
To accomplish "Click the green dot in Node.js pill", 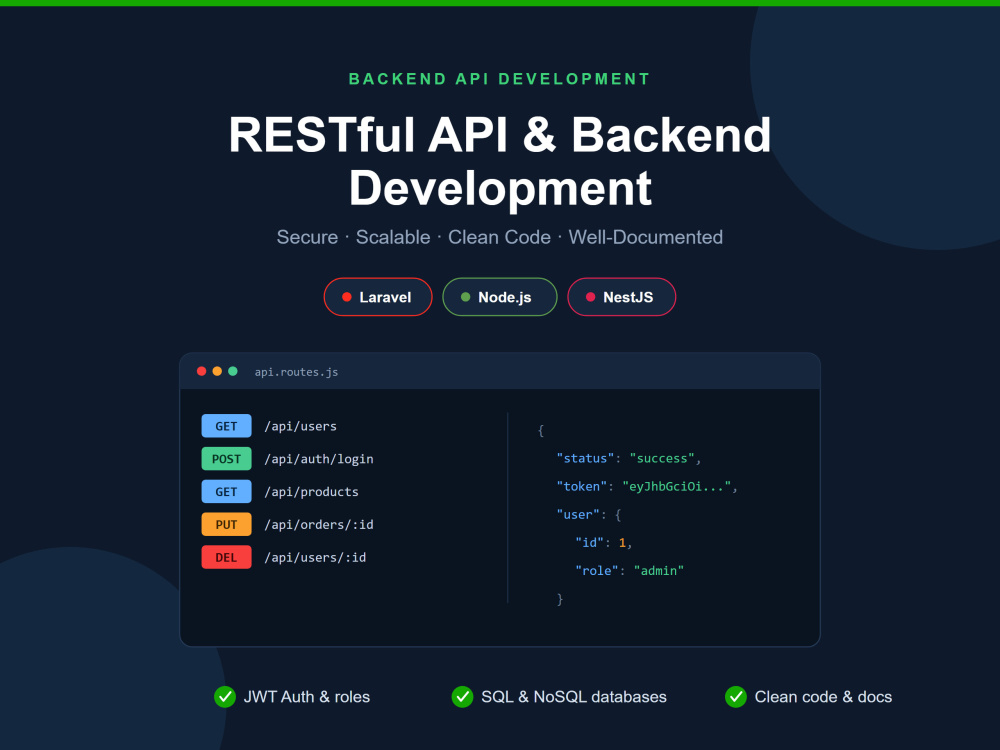I will 466,297.
